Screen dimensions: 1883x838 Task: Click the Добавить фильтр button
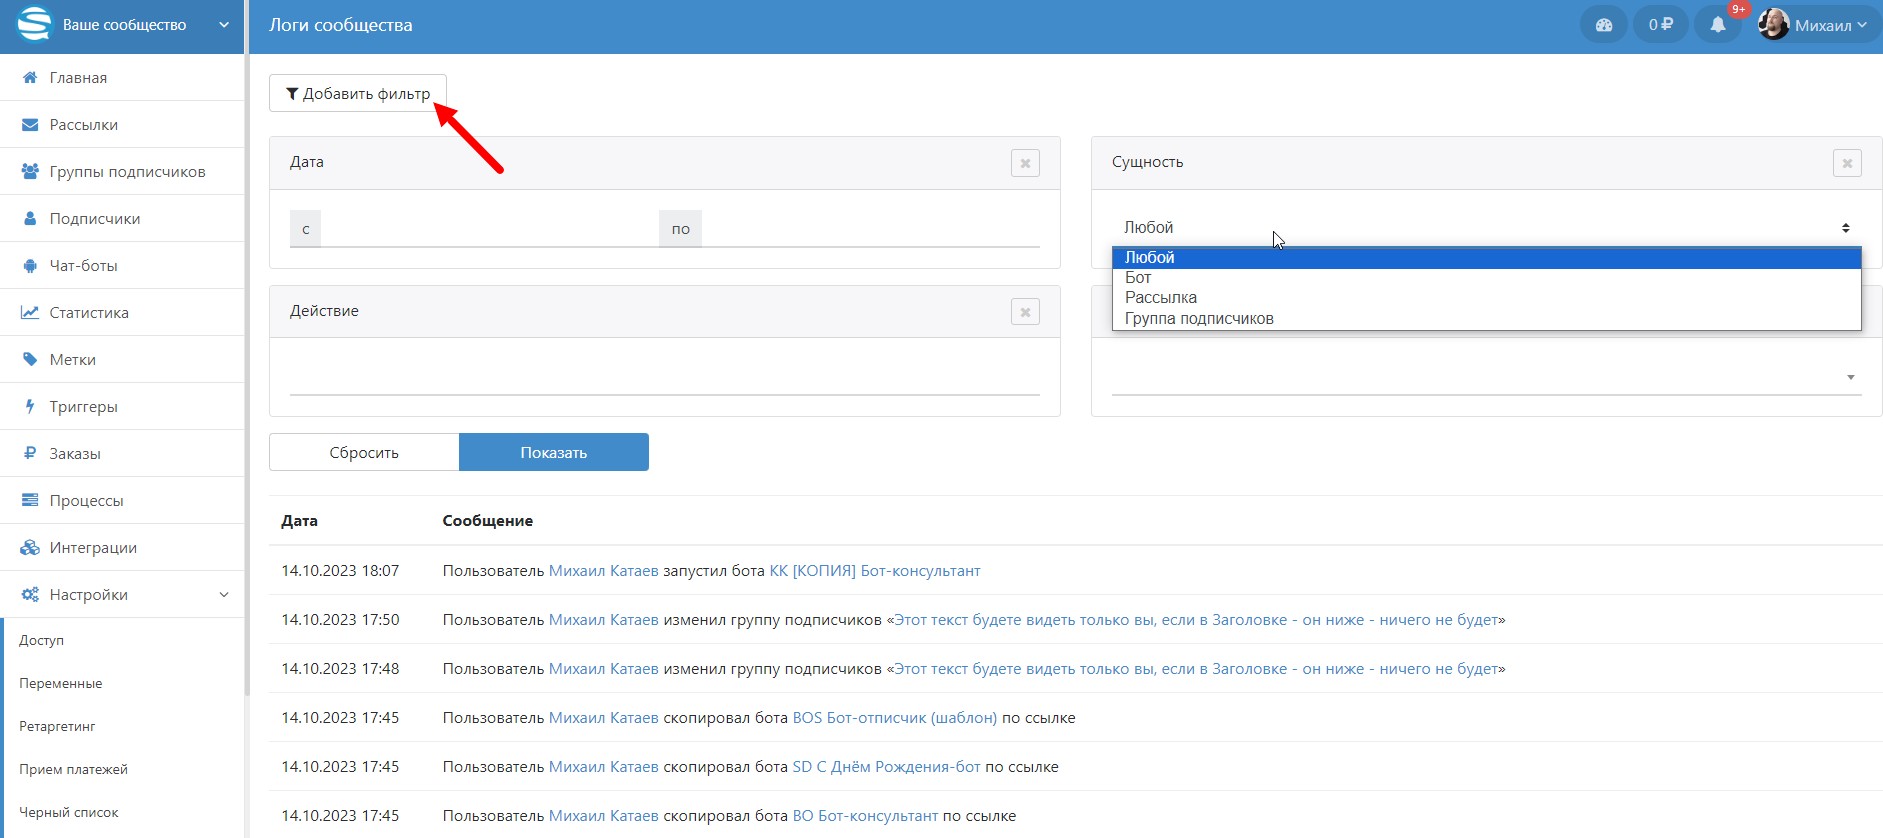coord(358,94)
